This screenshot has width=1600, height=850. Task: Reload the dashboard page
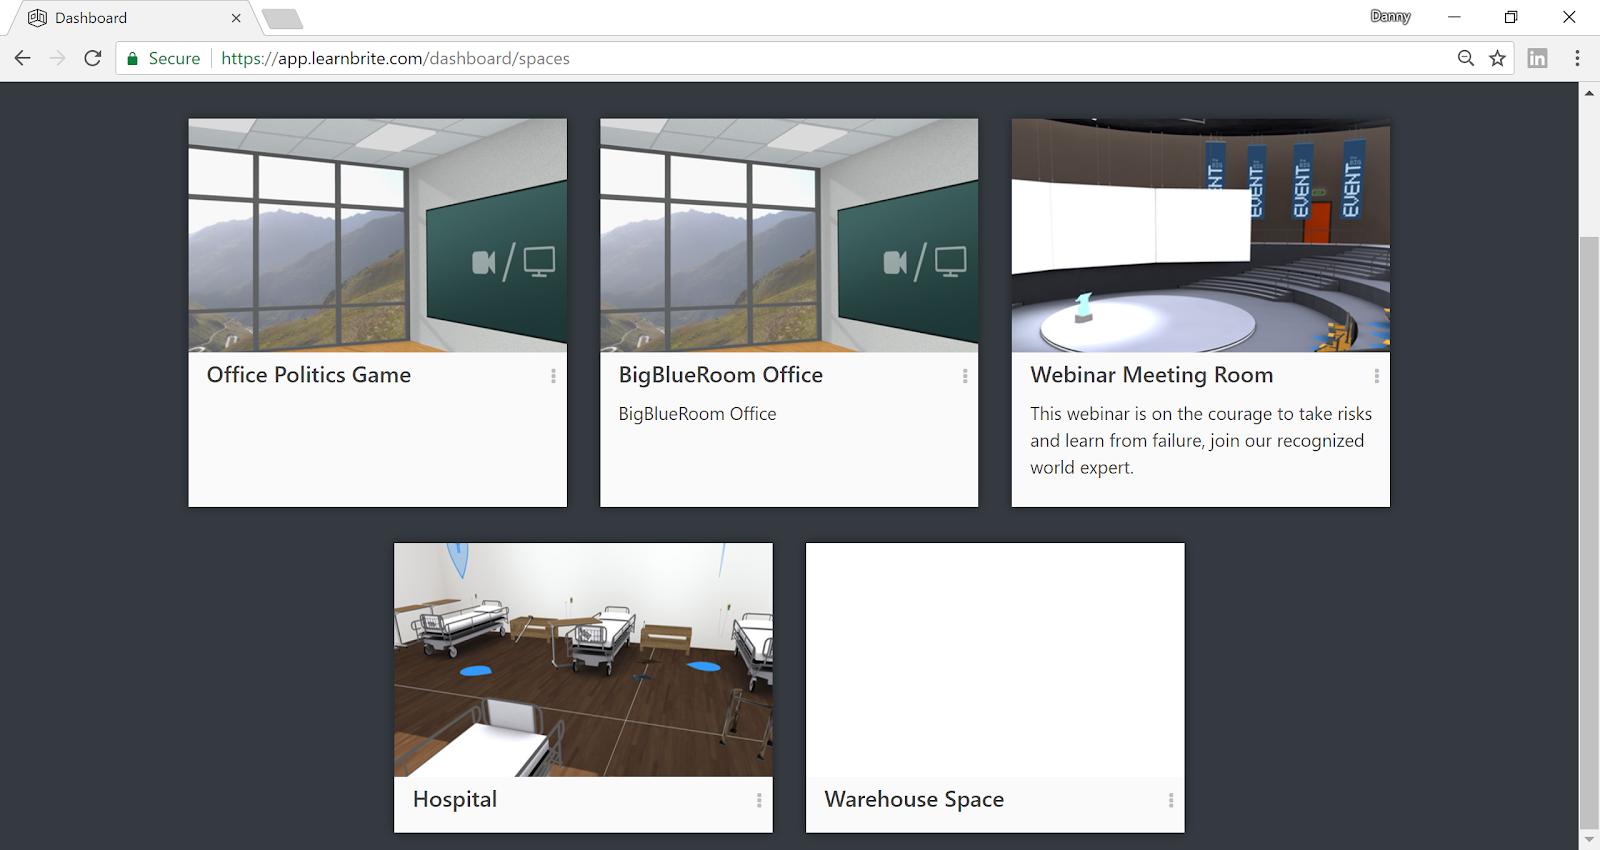pyautogui.click(x=93, y=58)
